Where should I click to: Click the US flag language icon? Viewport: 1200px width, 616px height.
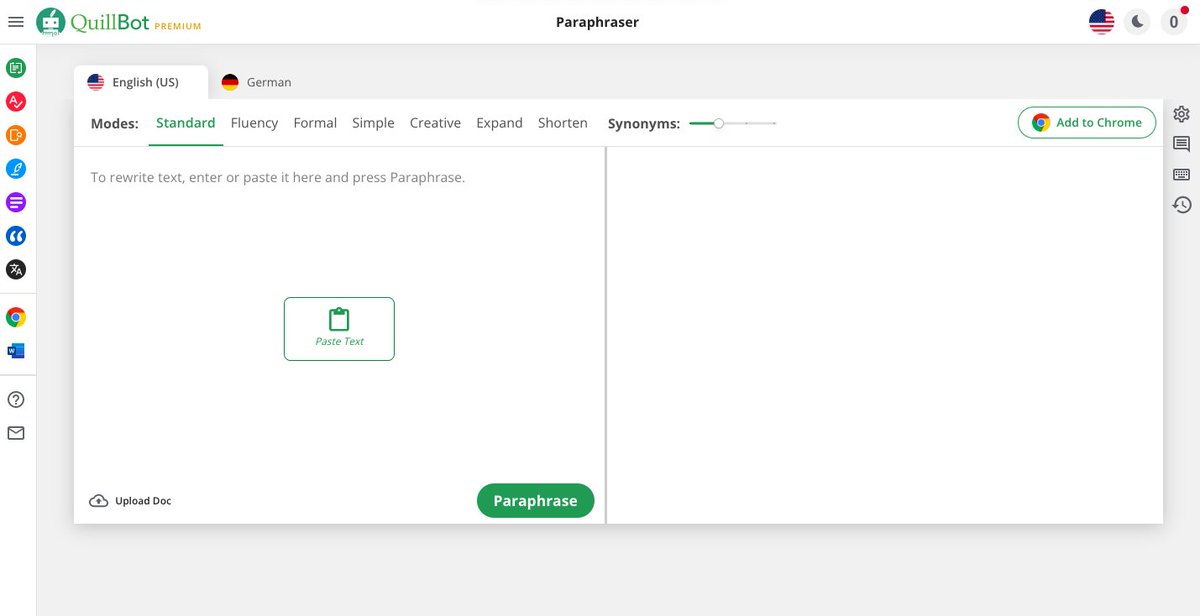click(x=1101, y=22)
